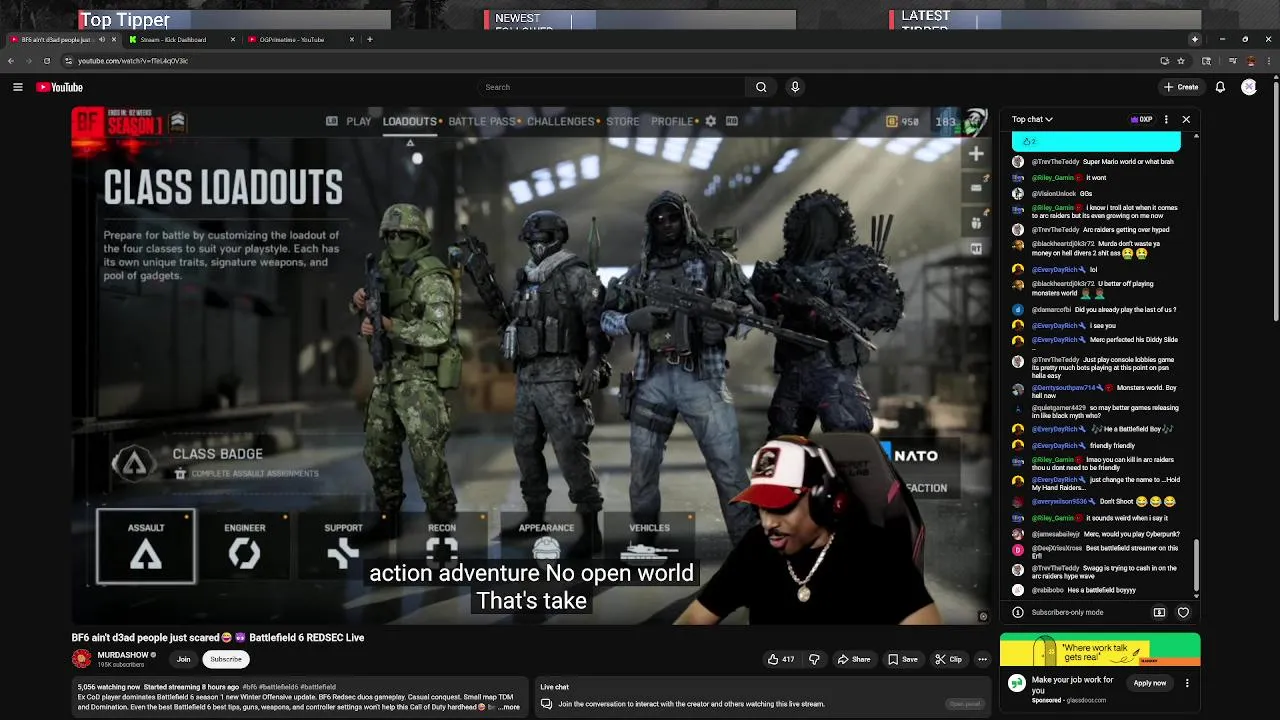Share the live stream
Viewport: 1280px width, 720px height.
tap(854, 659)
